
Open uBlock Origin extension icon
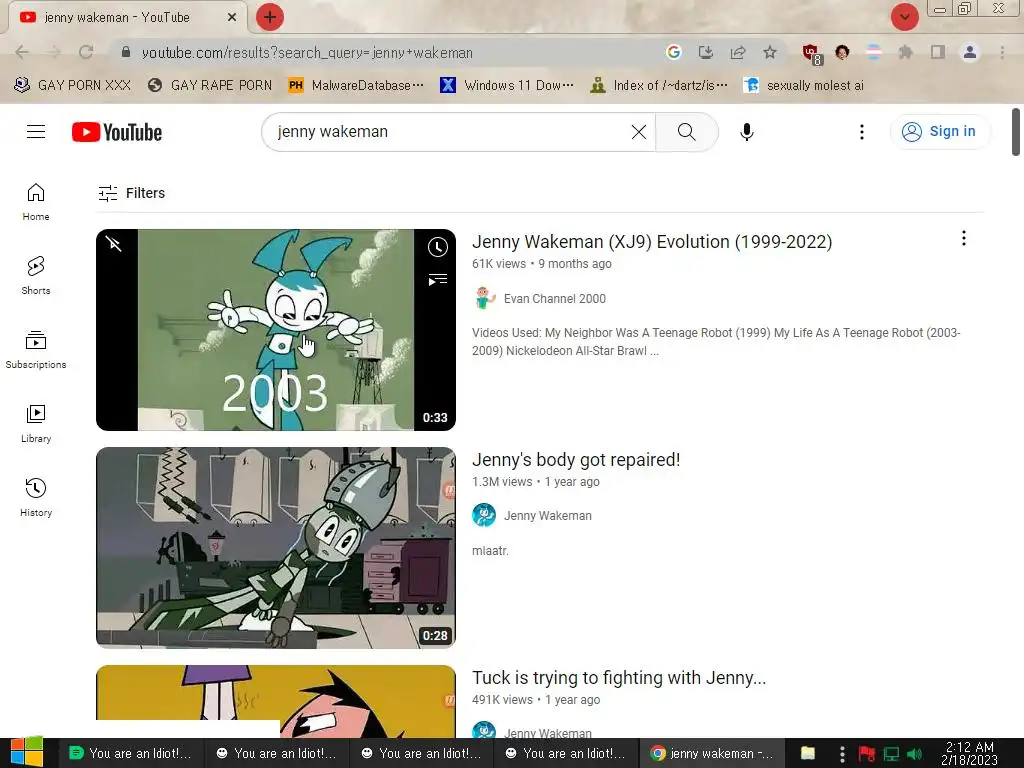pyautogui.click(x=812, y=54)
